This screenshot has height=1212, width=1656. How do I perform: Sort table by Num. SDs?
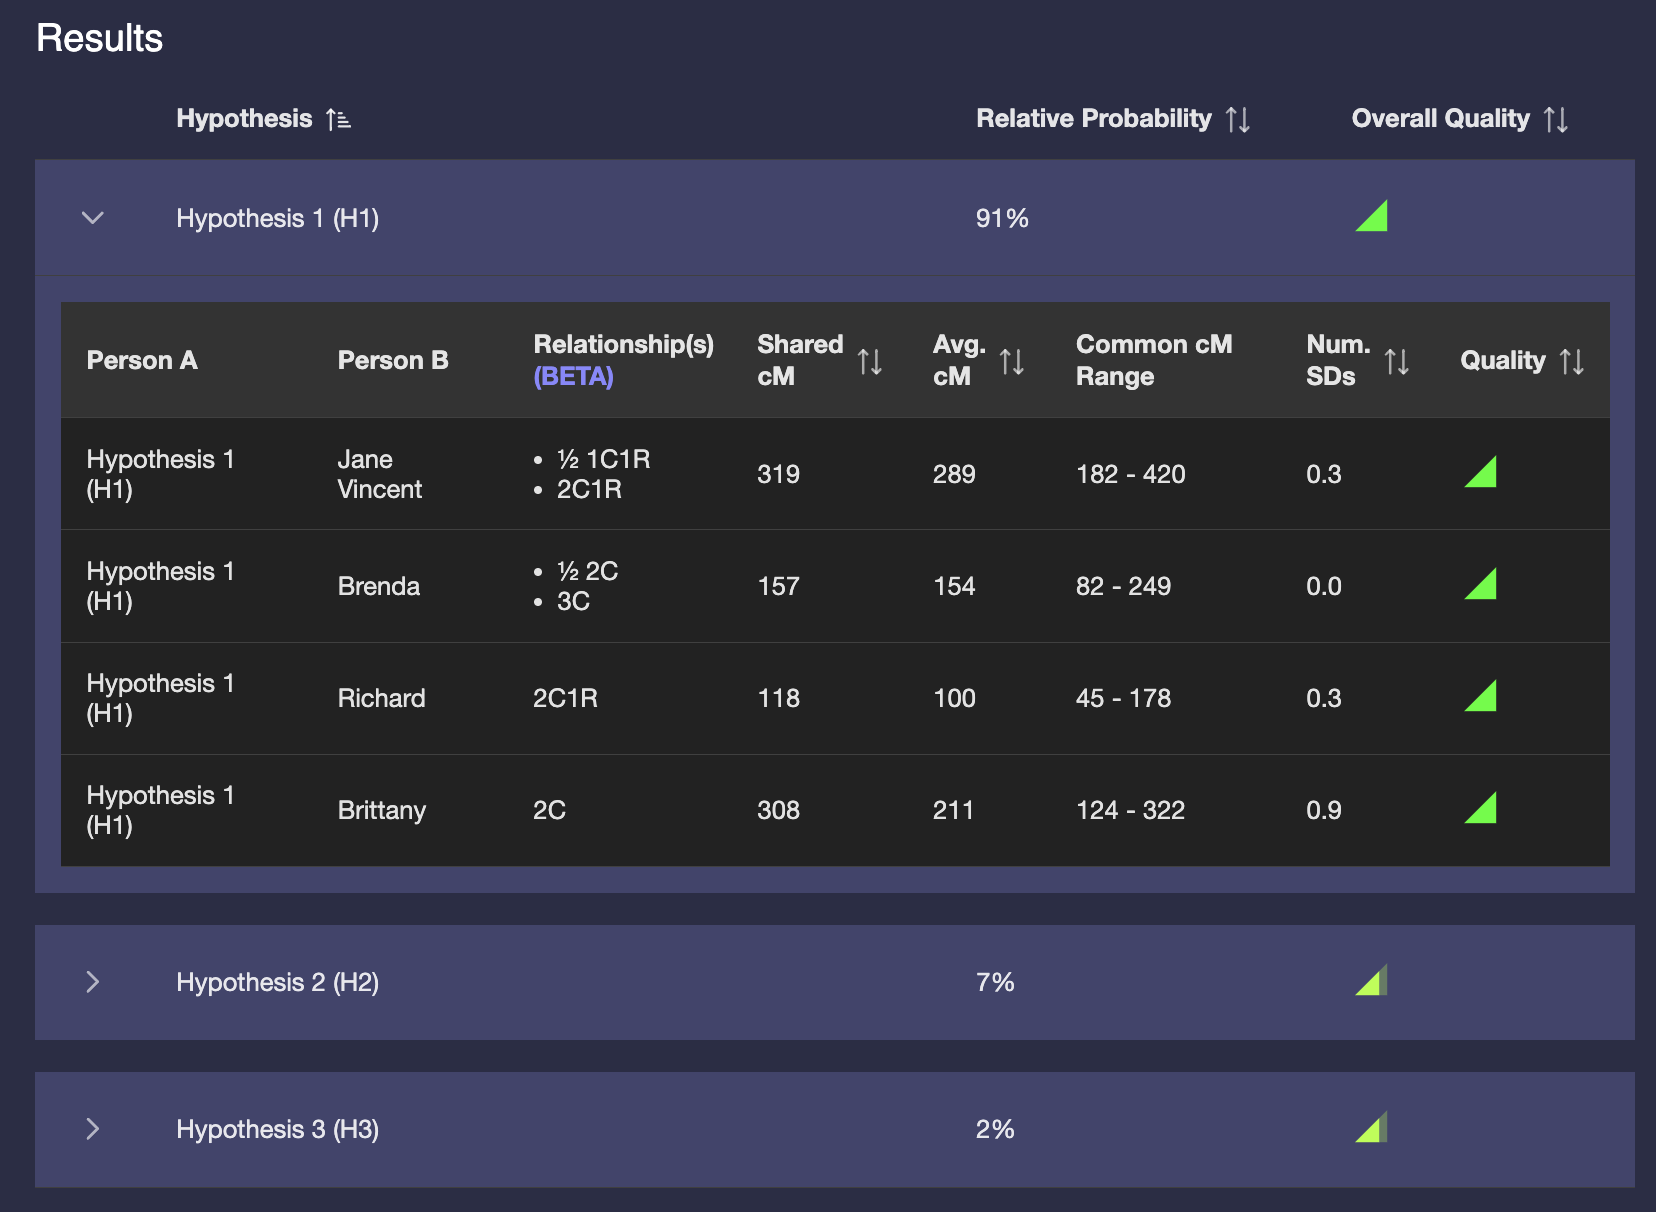tap(1396, 361)
